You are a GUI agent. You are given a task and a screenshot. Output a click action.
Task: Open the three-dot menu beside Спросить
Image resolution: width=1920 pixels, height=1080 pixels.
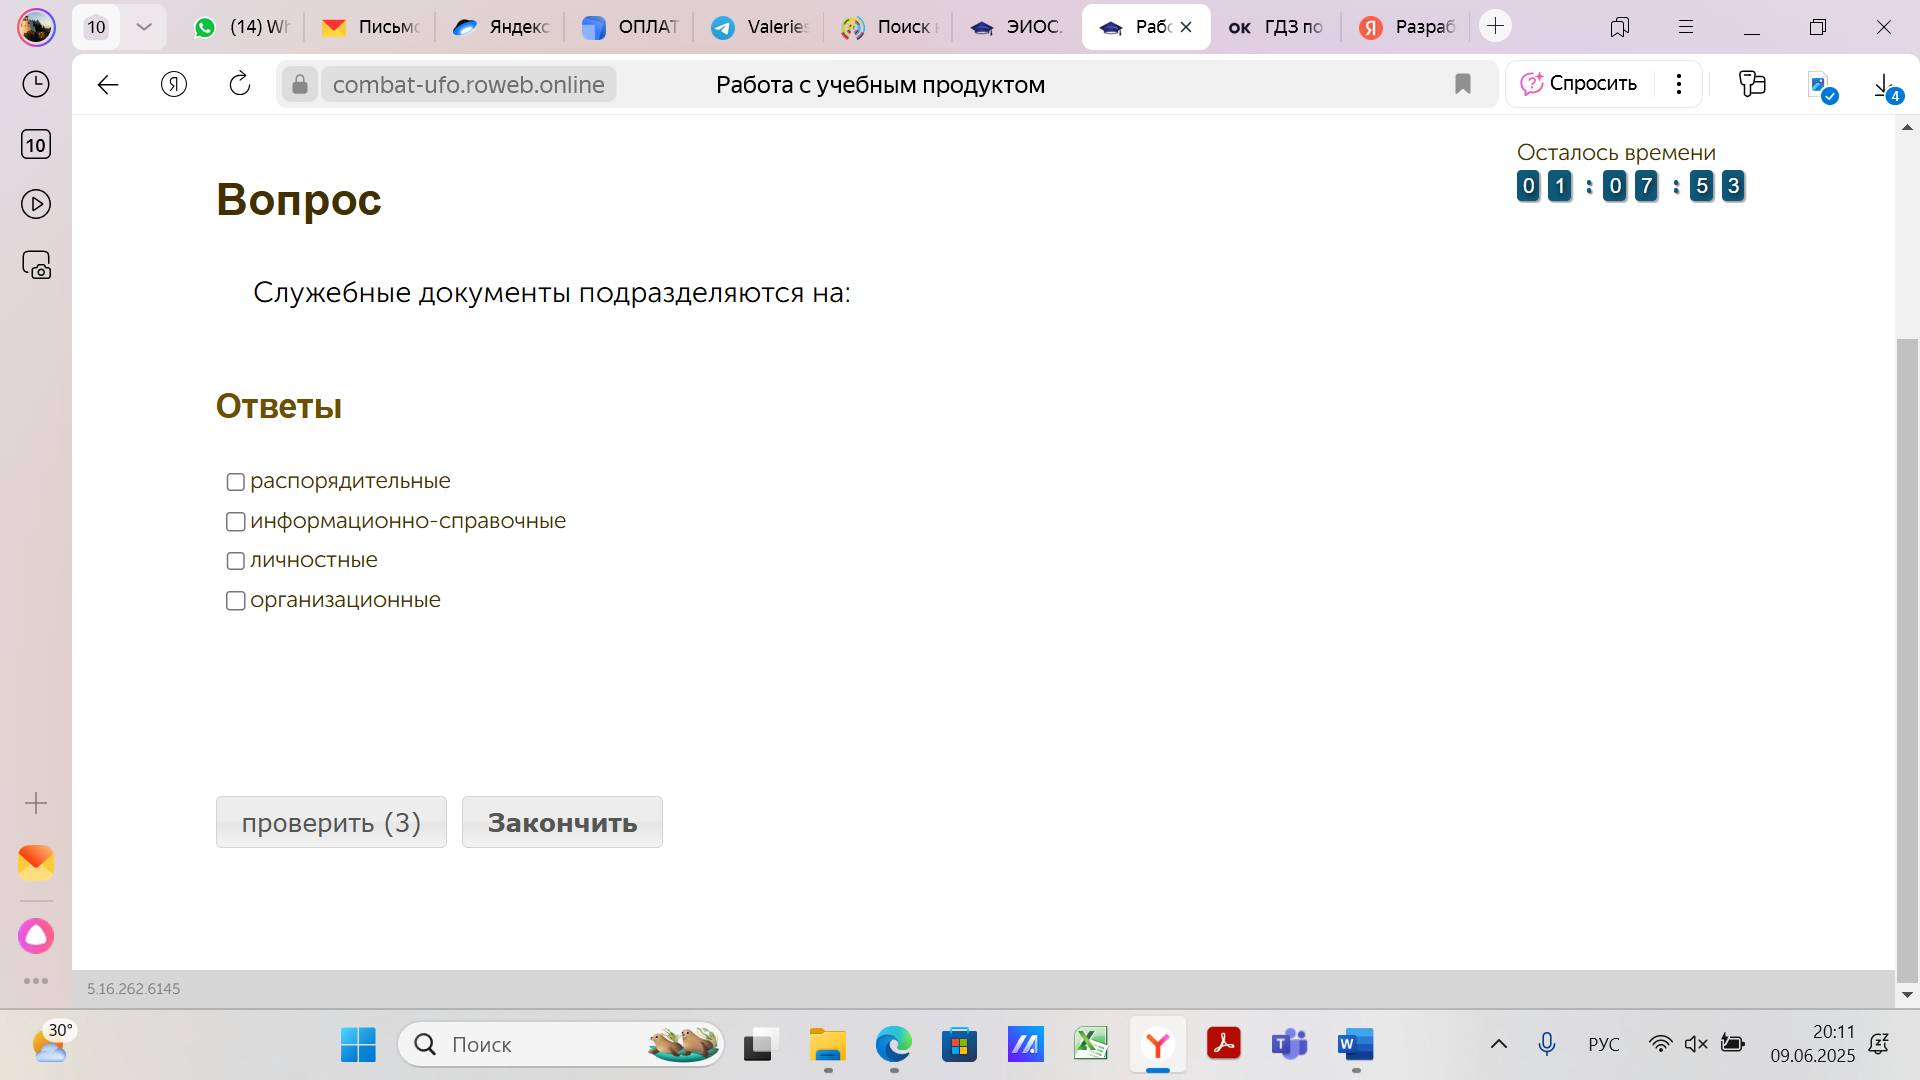(x=1679, y=84)
